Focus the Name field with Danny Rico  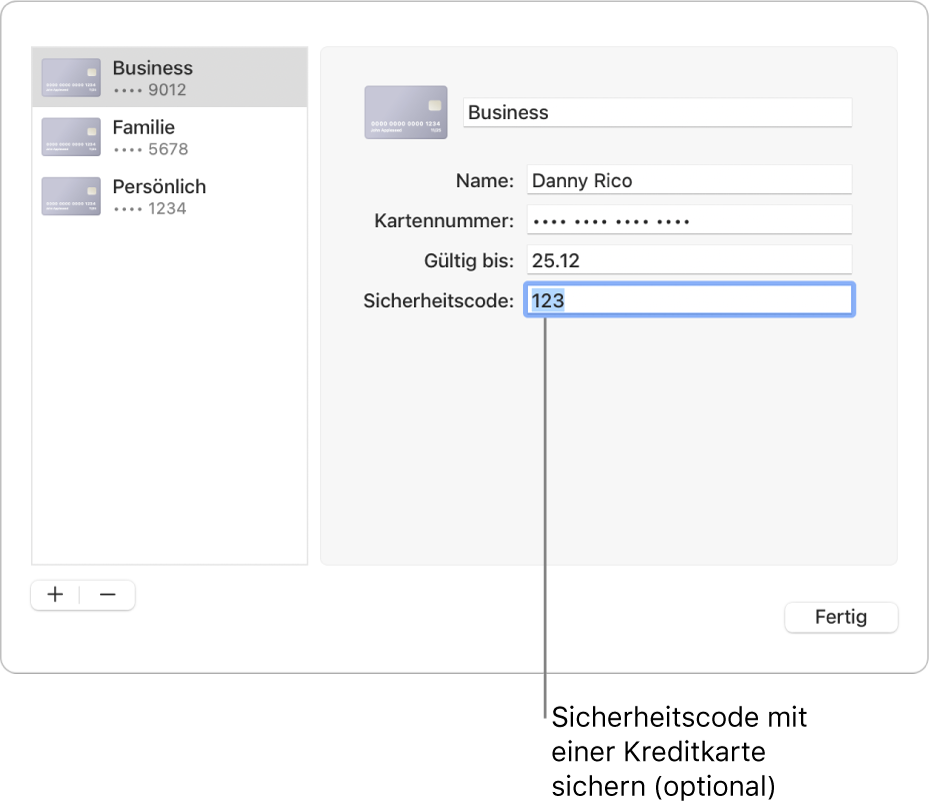(688, 181)
